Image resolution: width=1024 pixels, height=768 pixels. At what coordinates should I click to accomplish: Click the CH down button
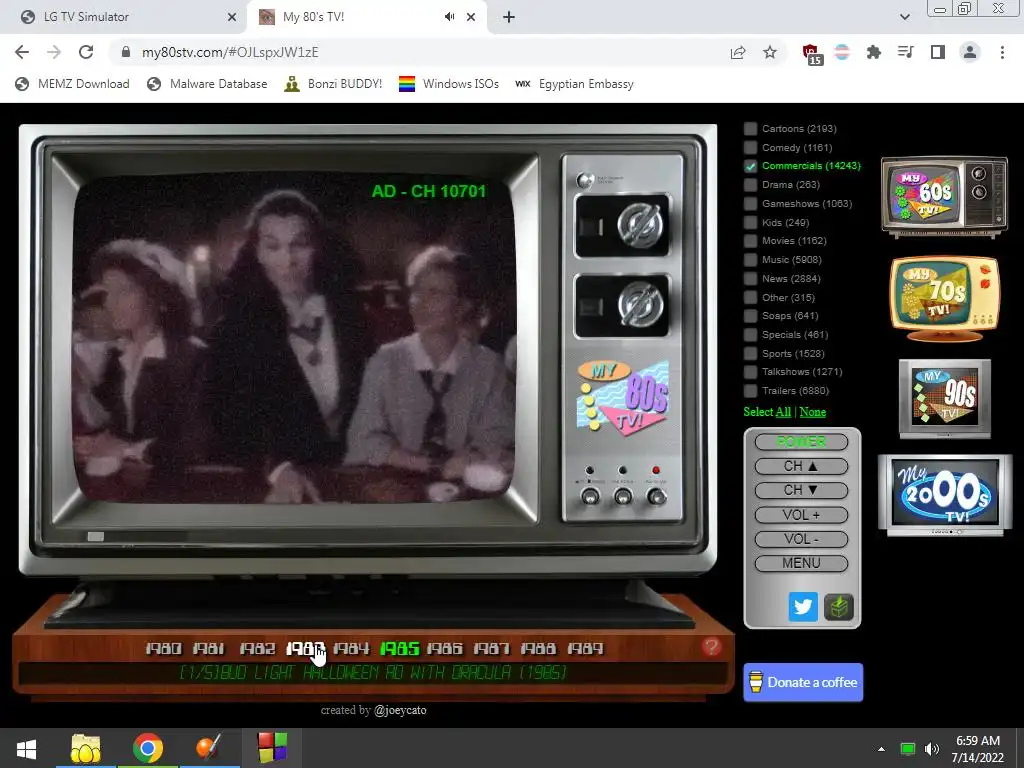pos(801,490)
